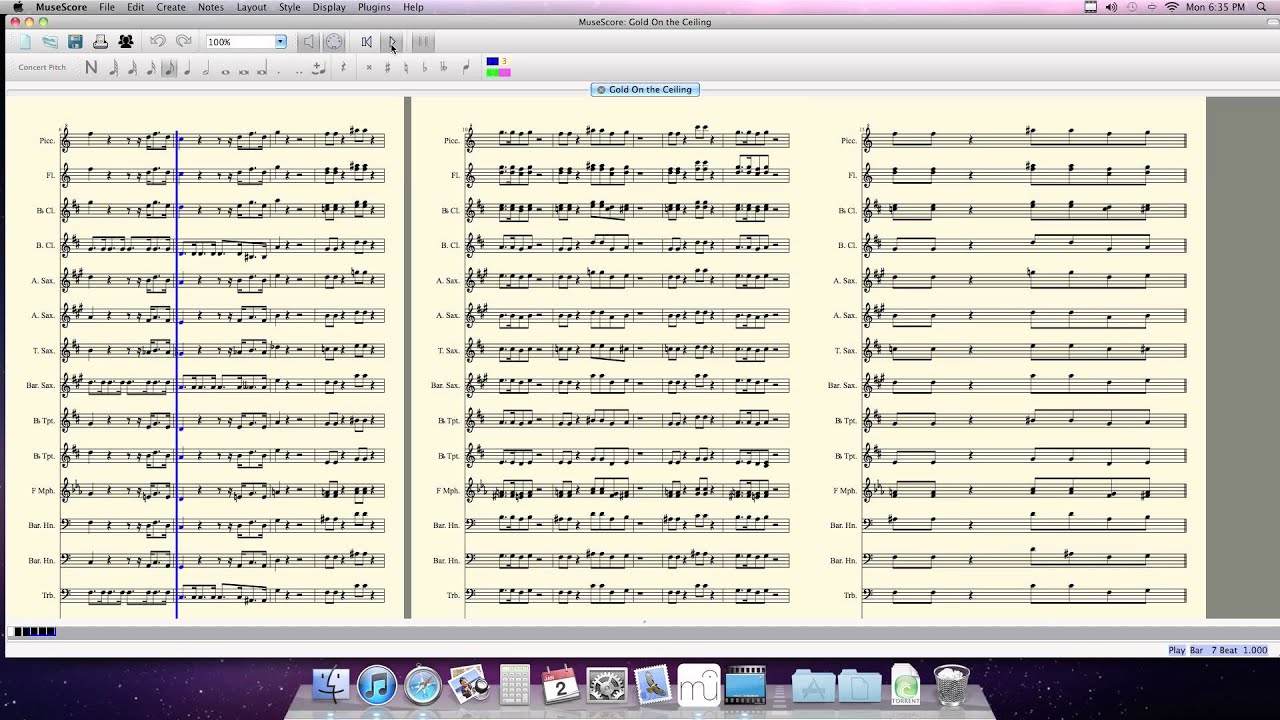
Task: Select the half note duration
Action: tap(206, 68)
